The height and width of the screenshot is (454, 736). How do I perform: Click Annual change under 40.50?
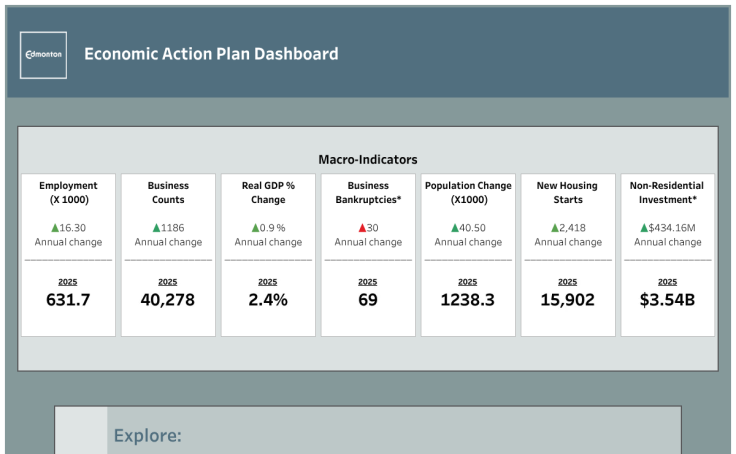[x=468, y=242]
